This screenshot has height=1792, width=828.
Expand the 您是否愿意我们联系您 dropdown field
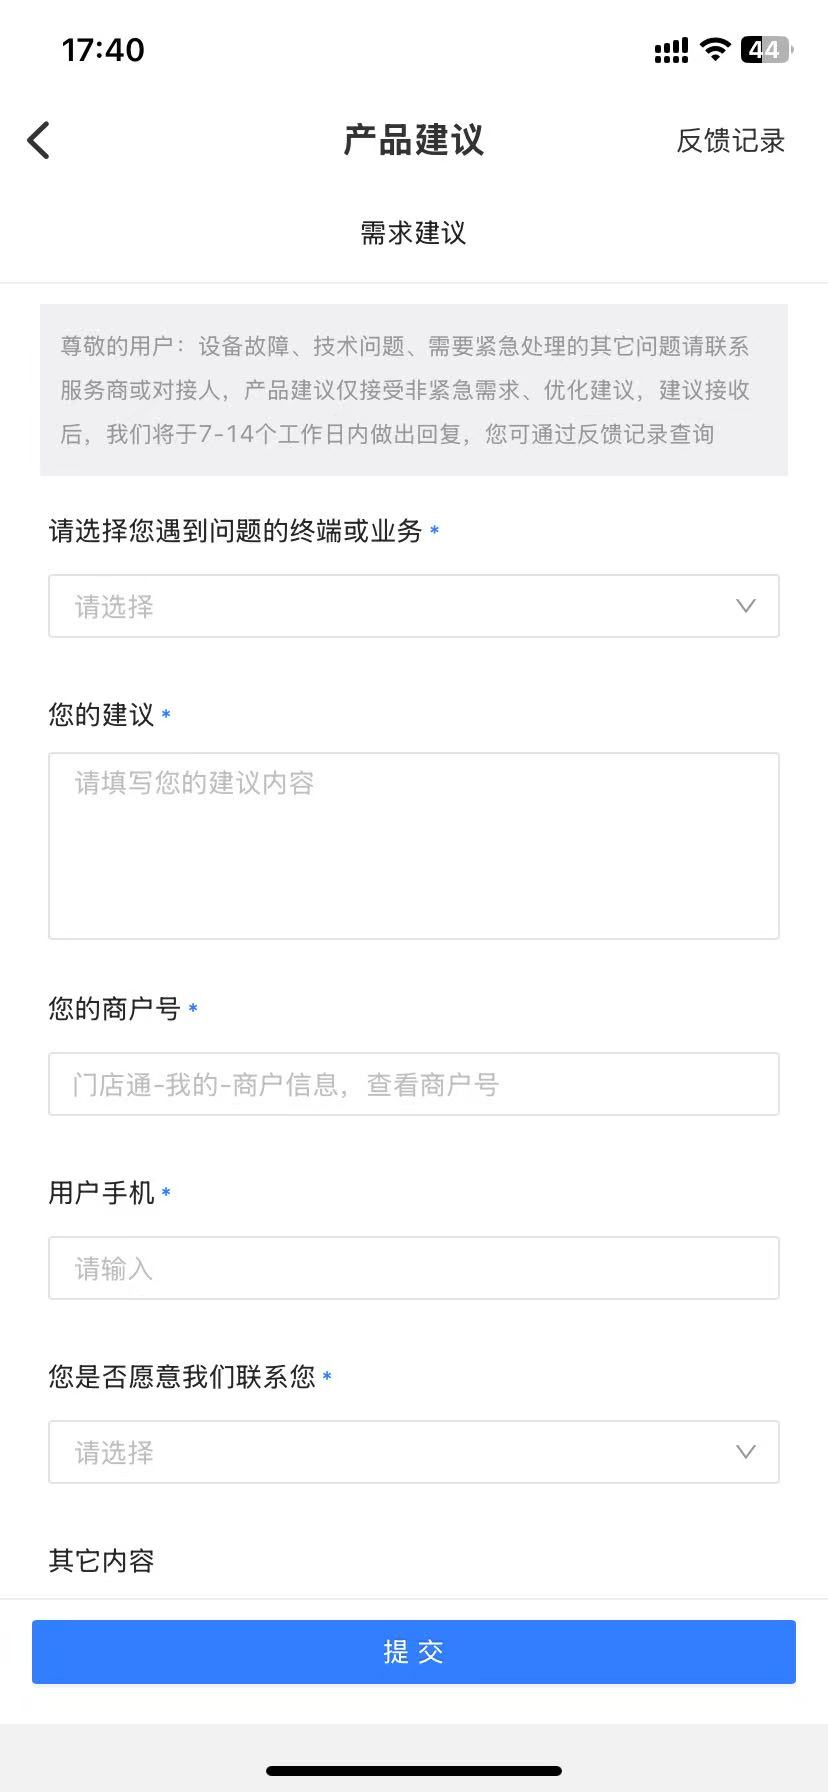400,1452
